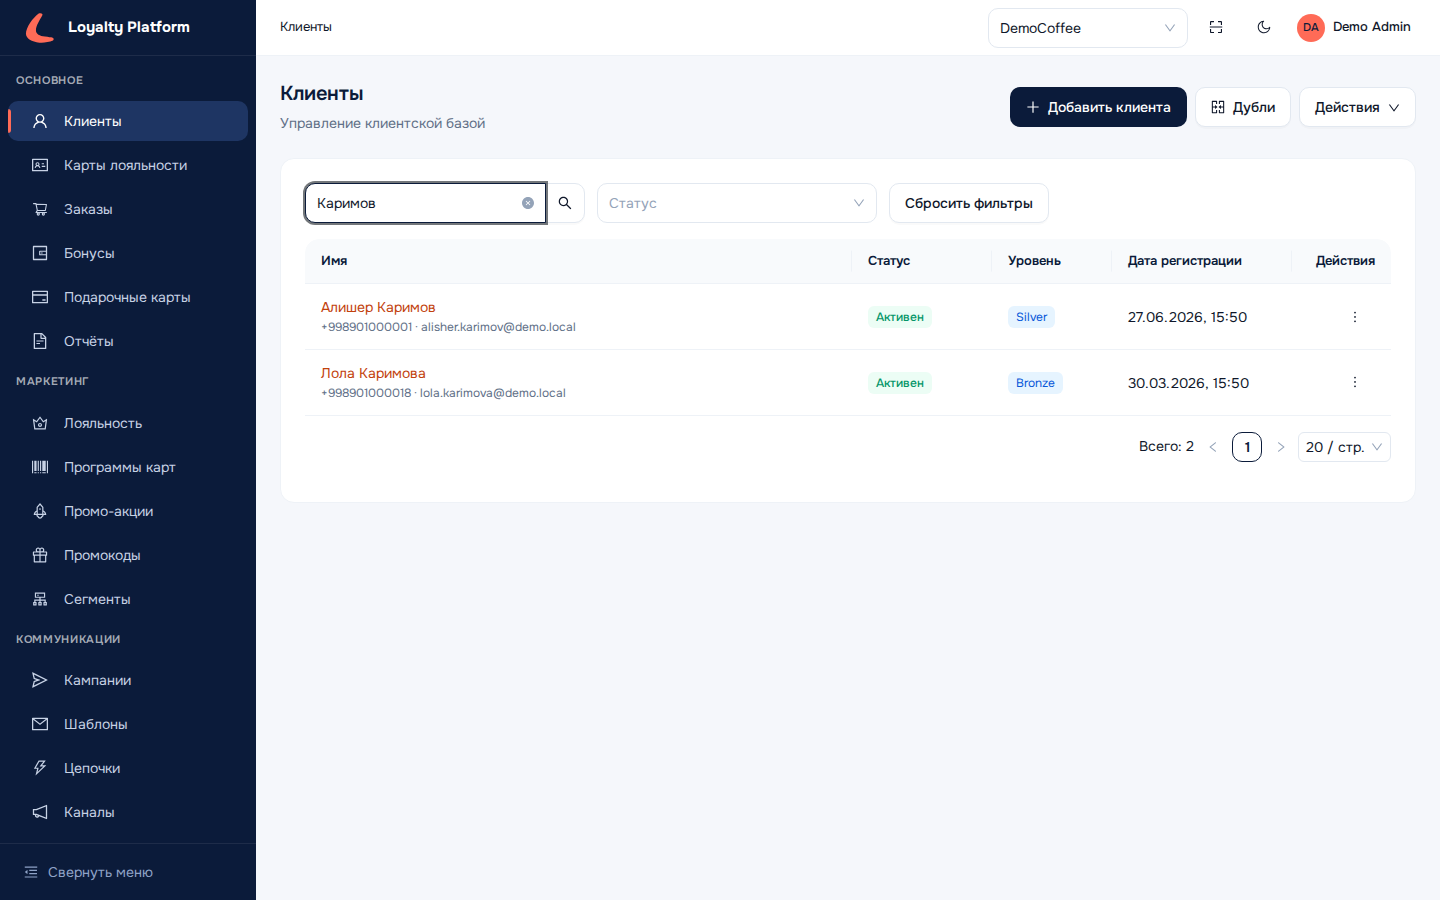
Task: Click the Добавить клиента button
Action: click(1098, 107)
